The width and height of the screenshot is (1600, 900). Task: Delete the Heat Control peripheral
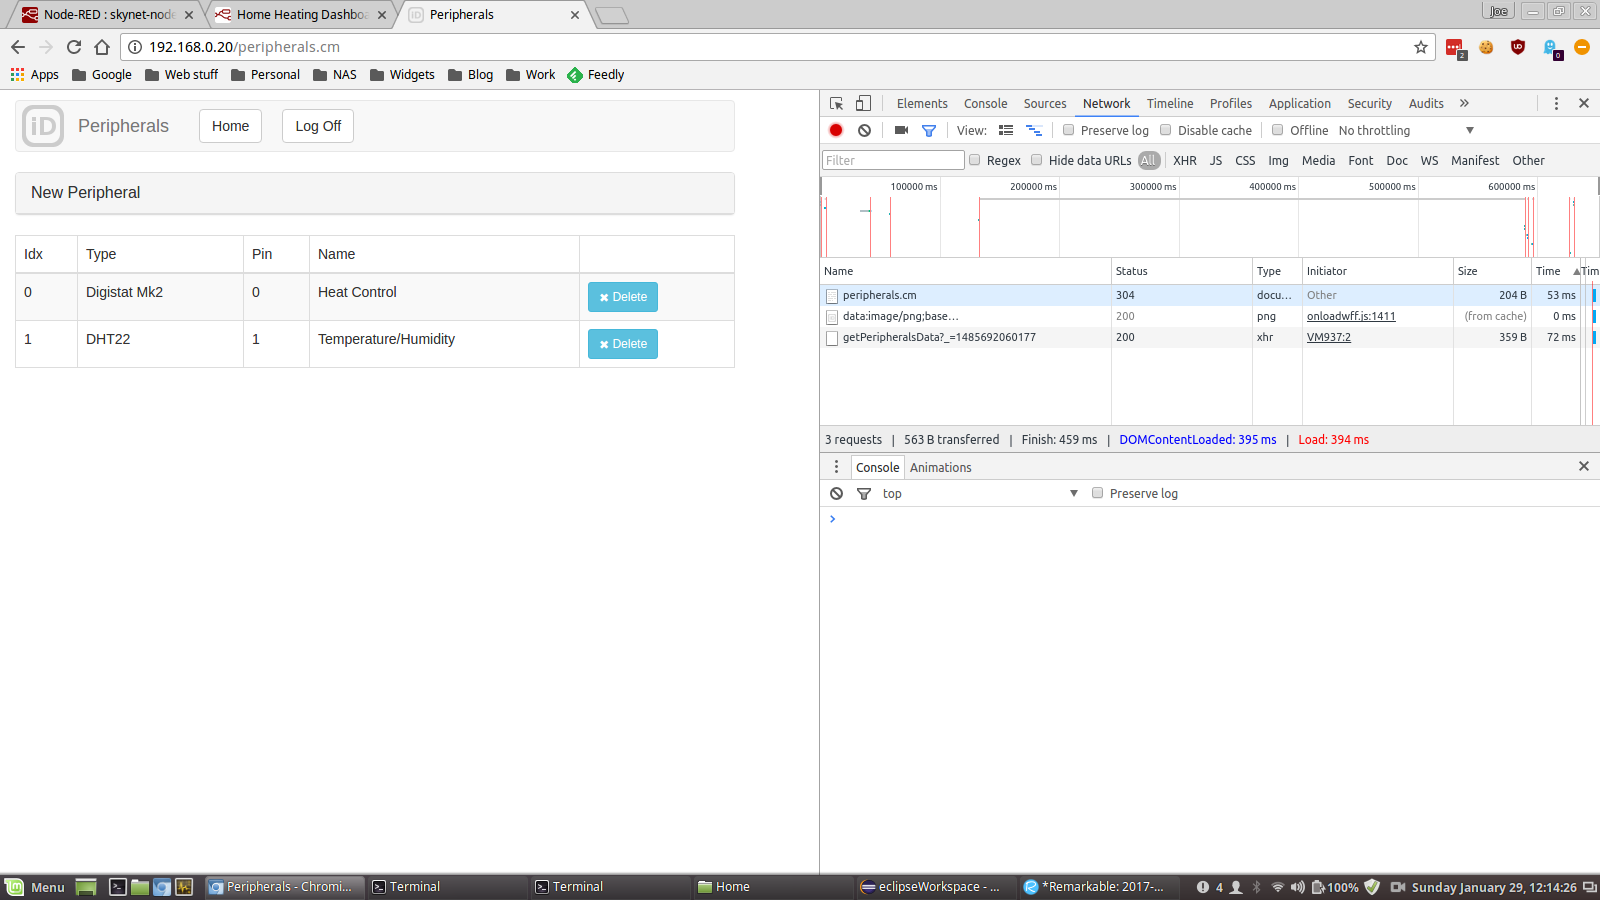[x=622, y=297]
